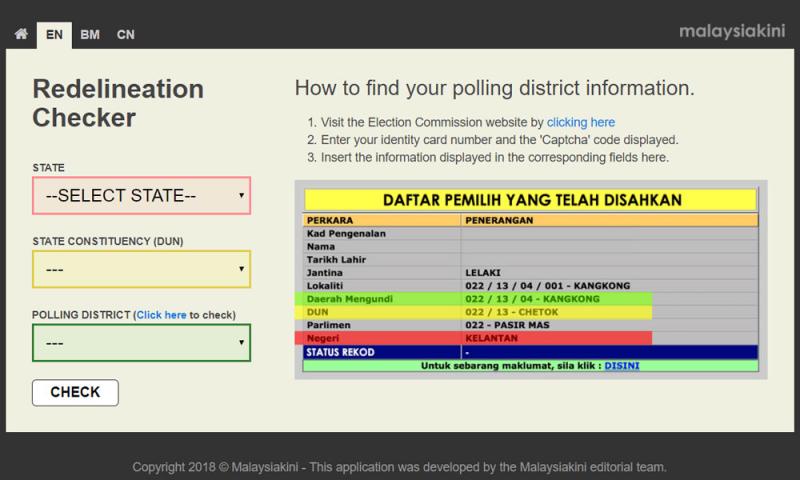
Task: Switch to the EN language tab
Action: [54, 35]
